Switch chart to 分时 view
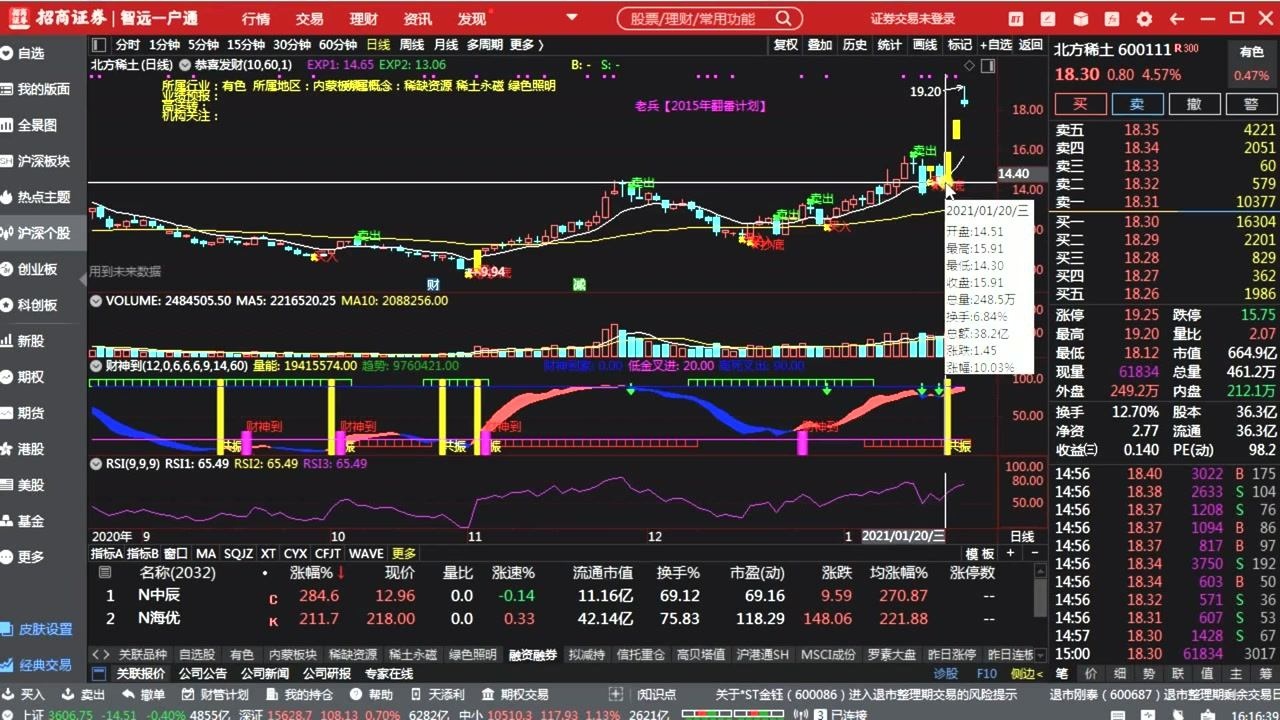This screenshot has height=720, width=1280. point(128,44)
